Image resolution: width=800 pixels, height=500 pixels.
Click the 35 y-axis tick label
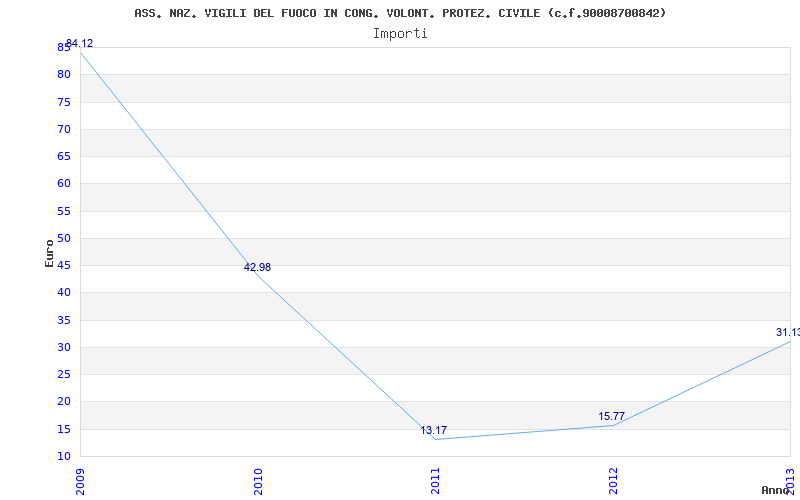pyautogui.click(x=63, y=320)
